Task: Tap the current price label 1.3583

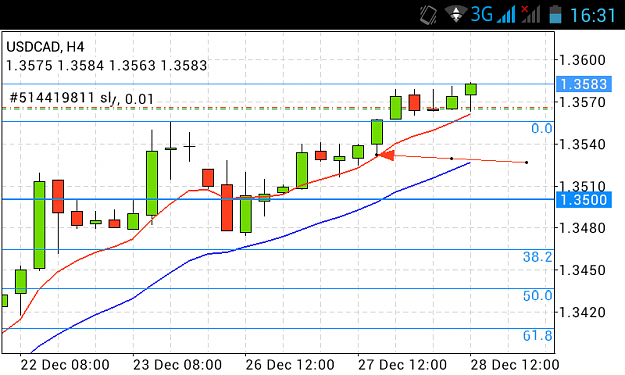Action: click(x=584, y=84)
